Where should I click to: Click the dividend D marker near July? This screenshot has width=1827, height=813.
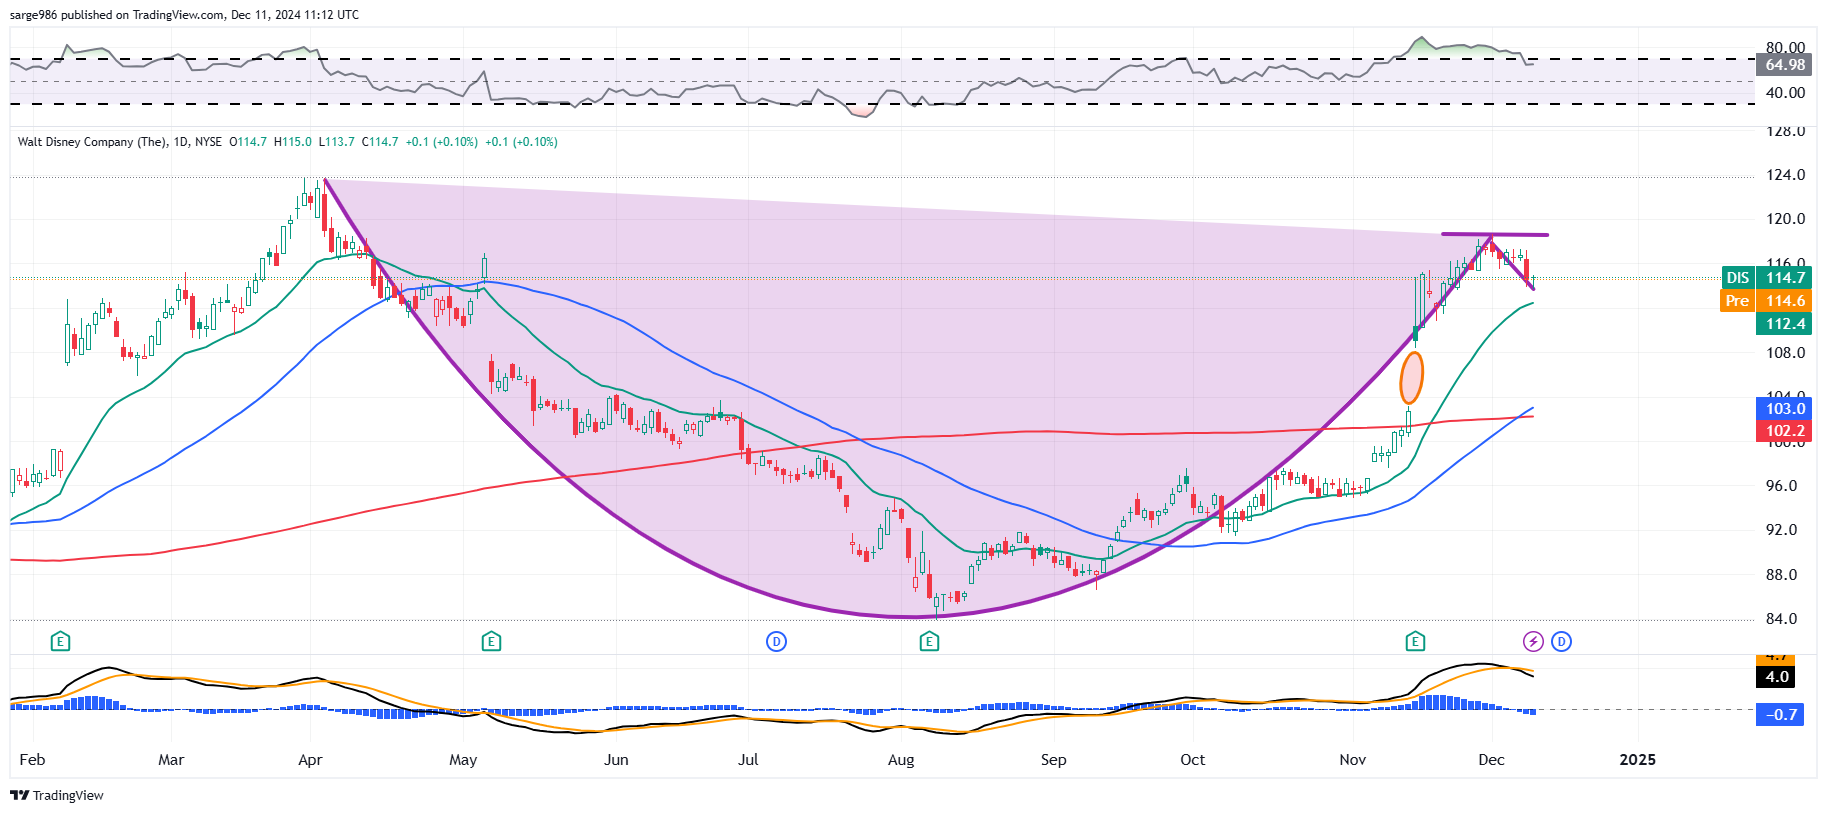coord(776,641)
